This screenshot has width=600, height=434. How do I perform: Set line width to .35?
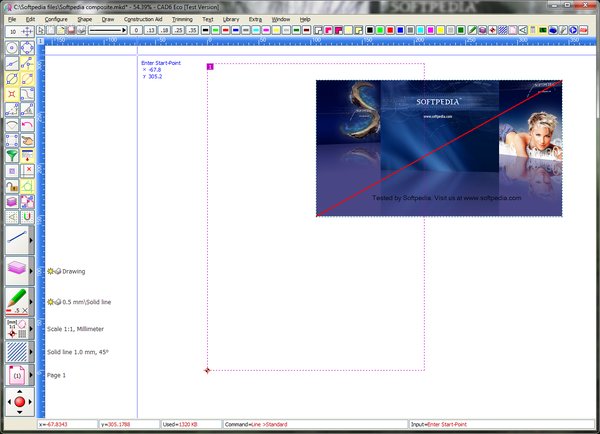(192, 30)
